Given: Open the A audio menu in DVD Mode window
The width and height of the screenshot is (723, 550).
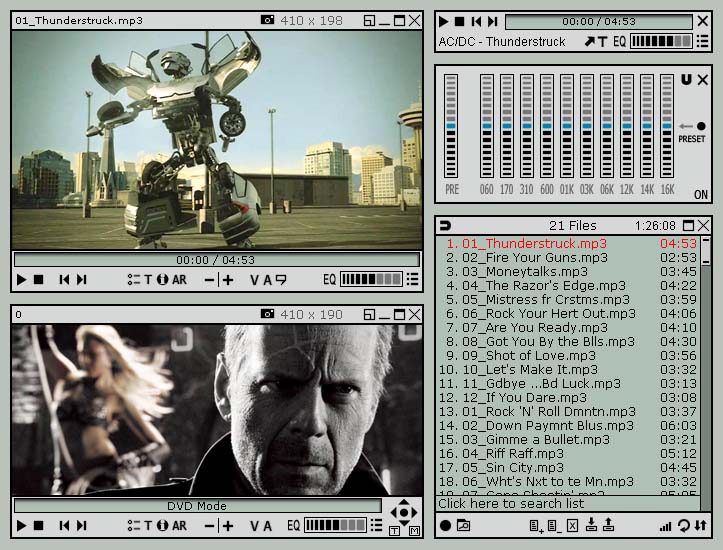Looking at the screenshot, I should pos(267,526).
